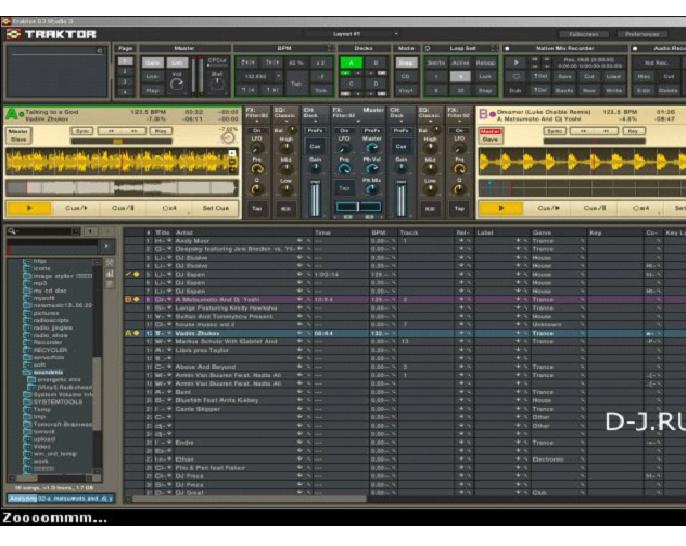Select Deck A in Decks panel
This screenshot has height=546, width=686.
(x=351, y=63)
